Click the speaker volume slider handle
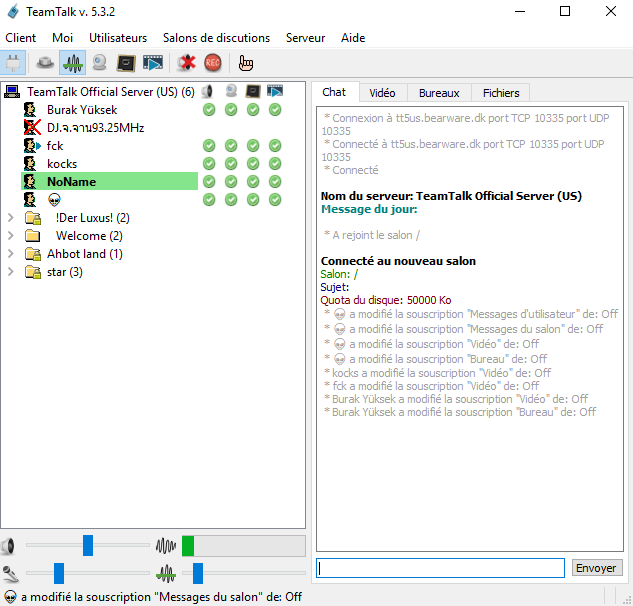The height and width of the screenshot is (606, 633). (88, 545)
